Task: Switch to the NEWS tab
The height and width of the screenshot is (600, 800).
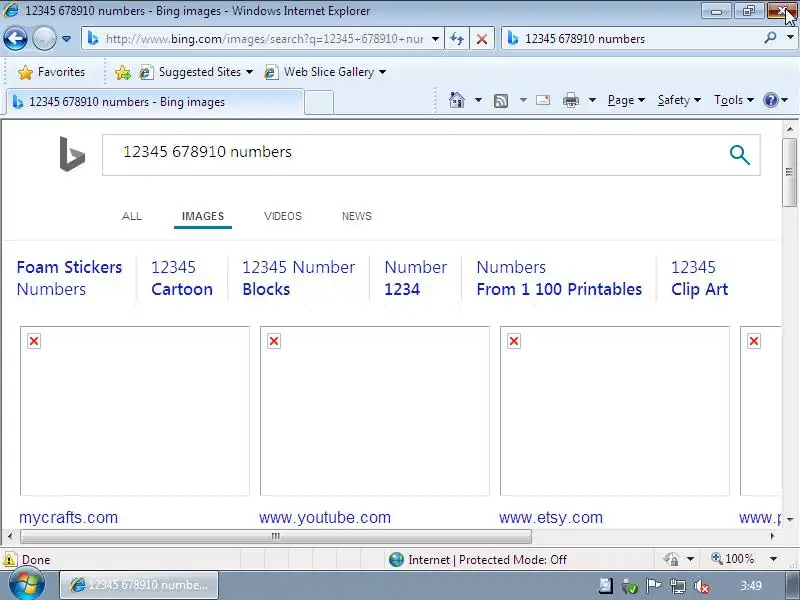Action: pyautogui.click(x=357, y=216)
